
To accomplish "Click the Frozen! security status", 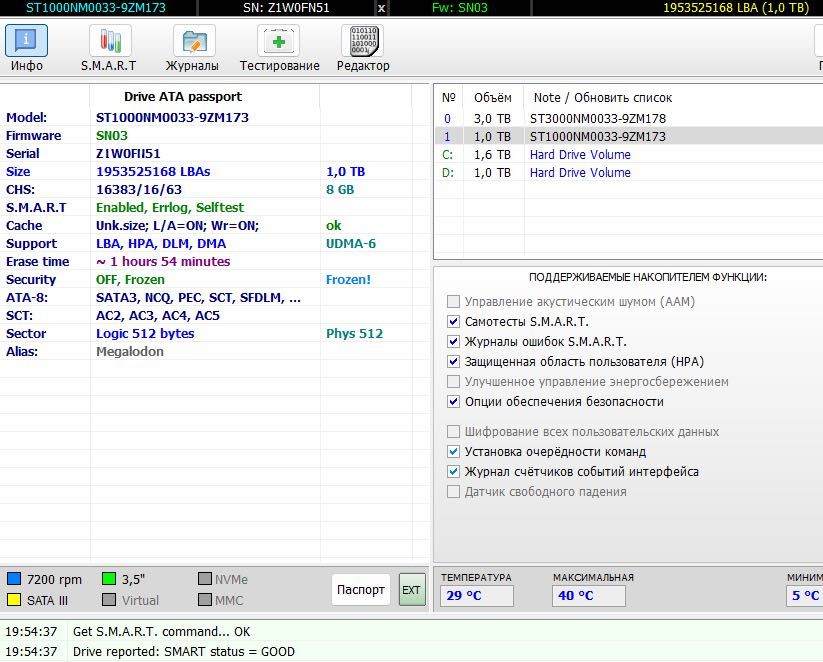I will click(x=348, y=279).
